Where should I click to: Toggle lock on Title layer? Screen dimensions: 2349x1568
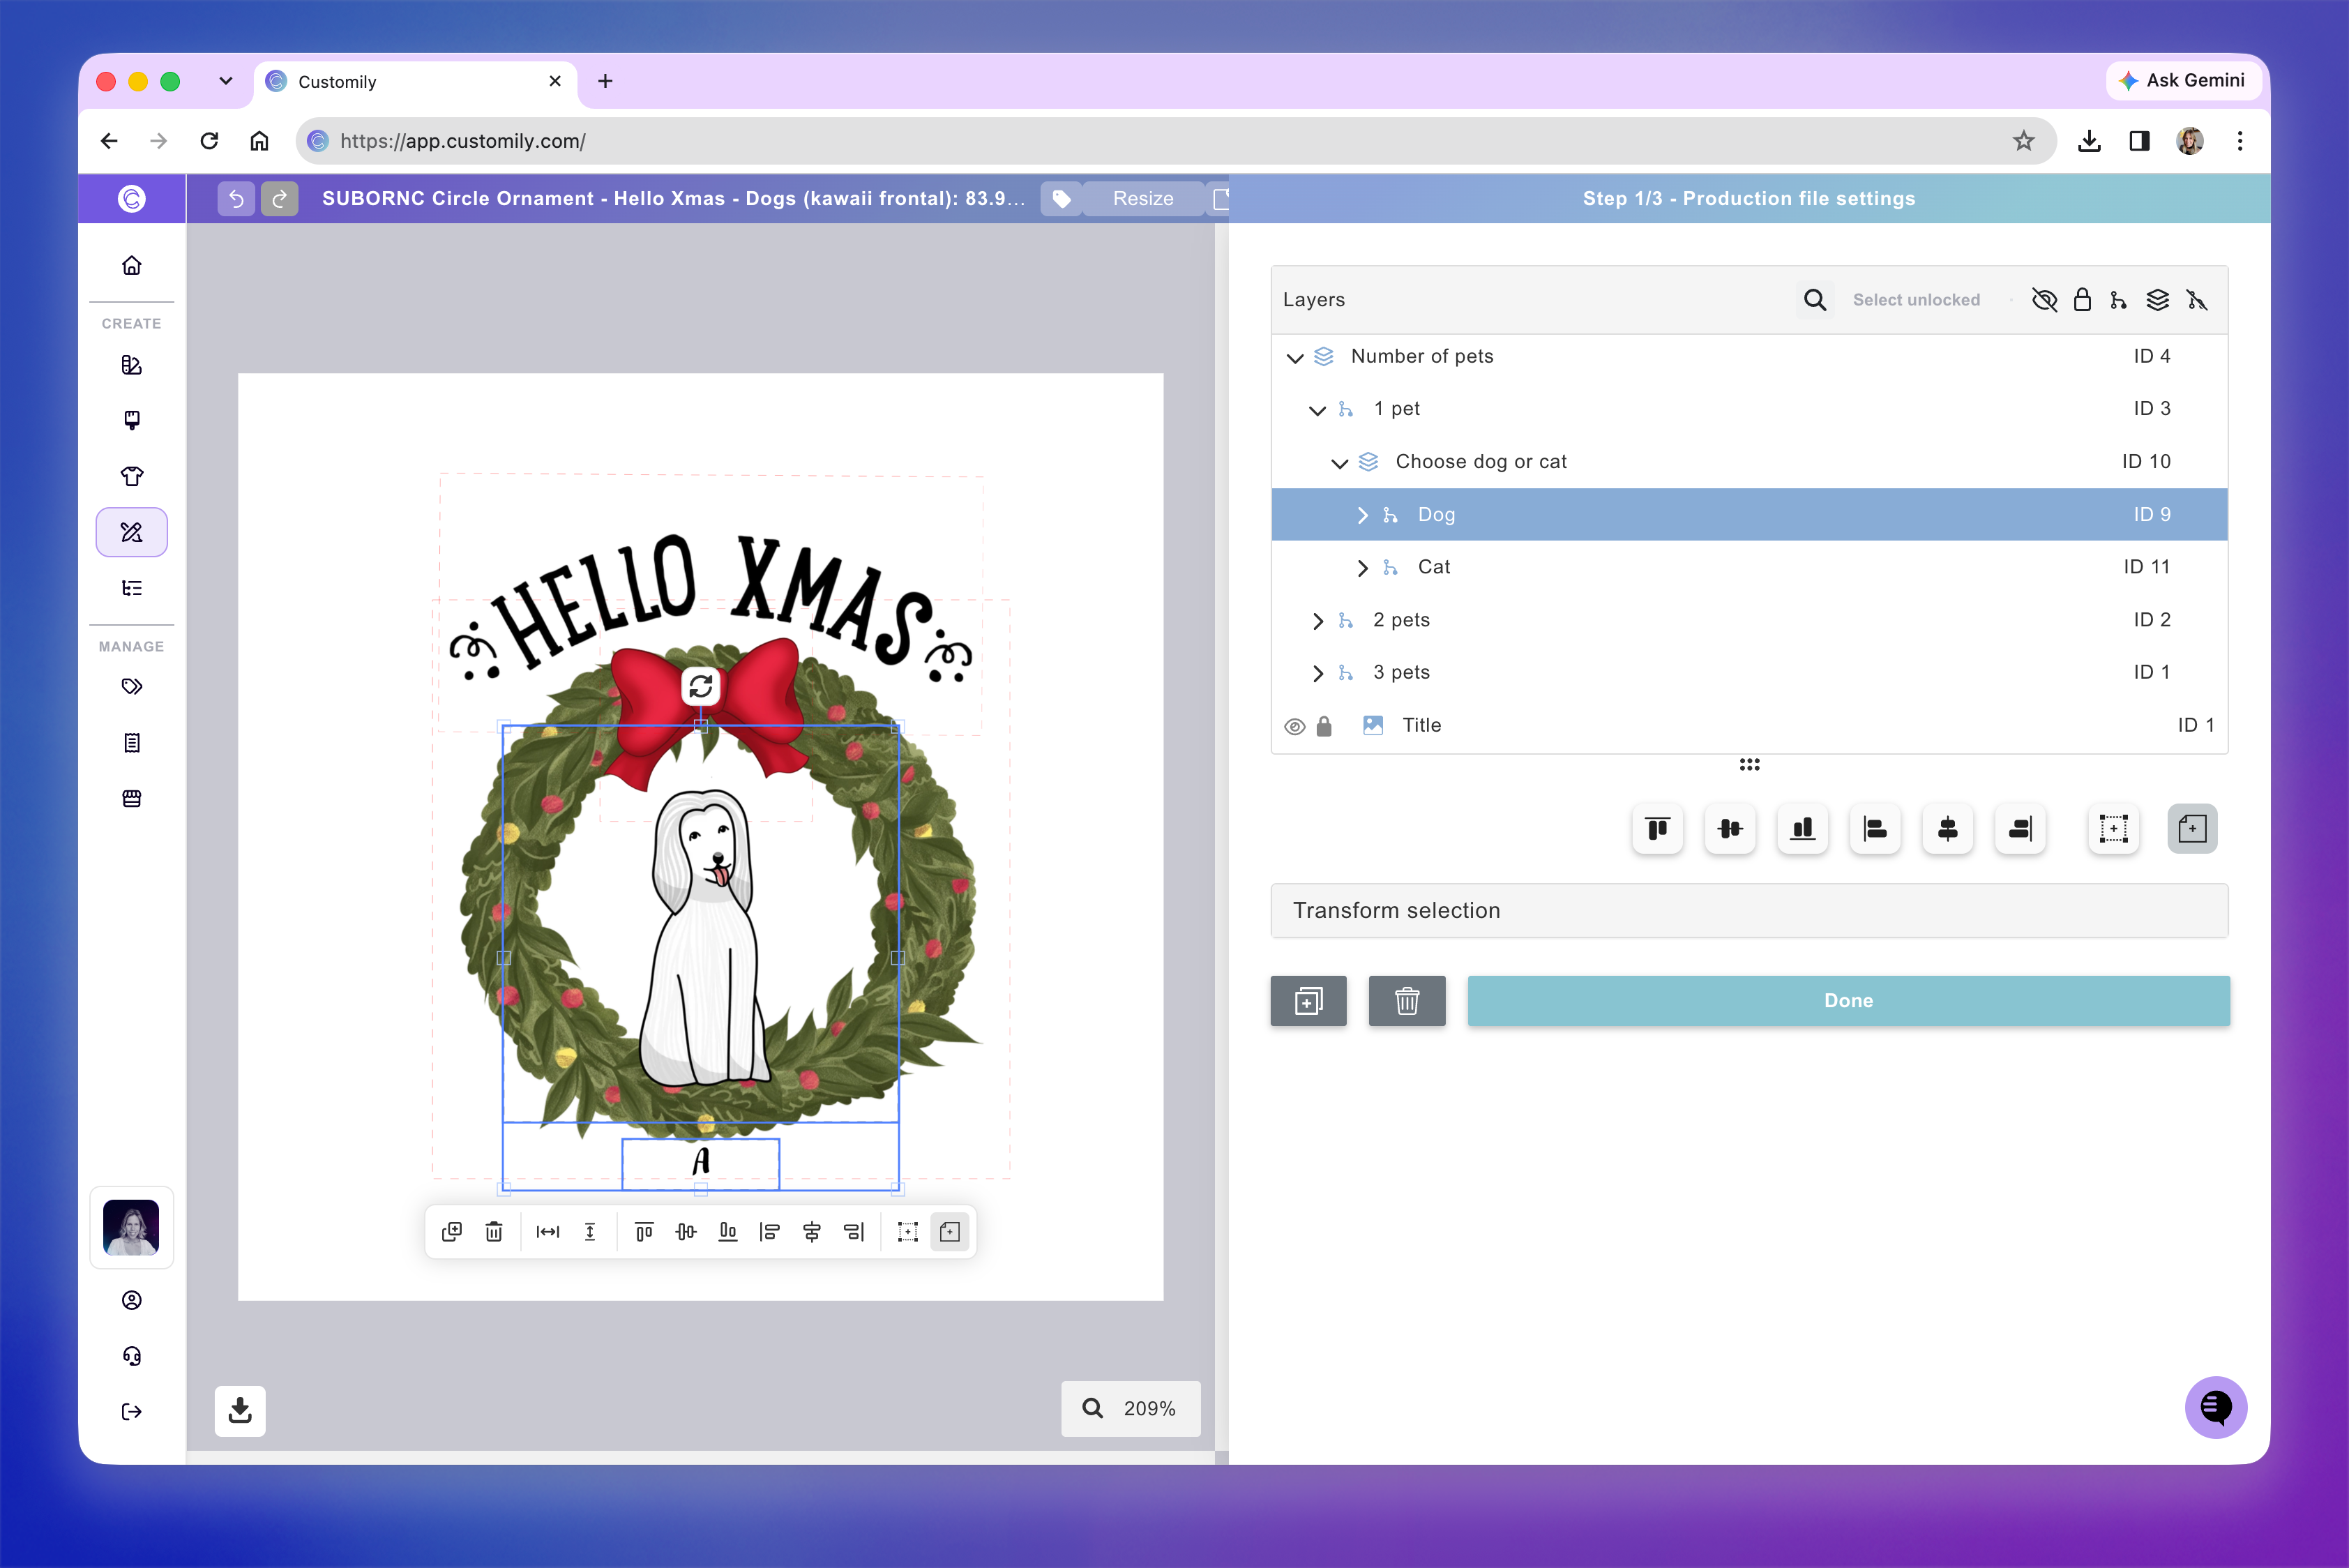[1324, 726]
